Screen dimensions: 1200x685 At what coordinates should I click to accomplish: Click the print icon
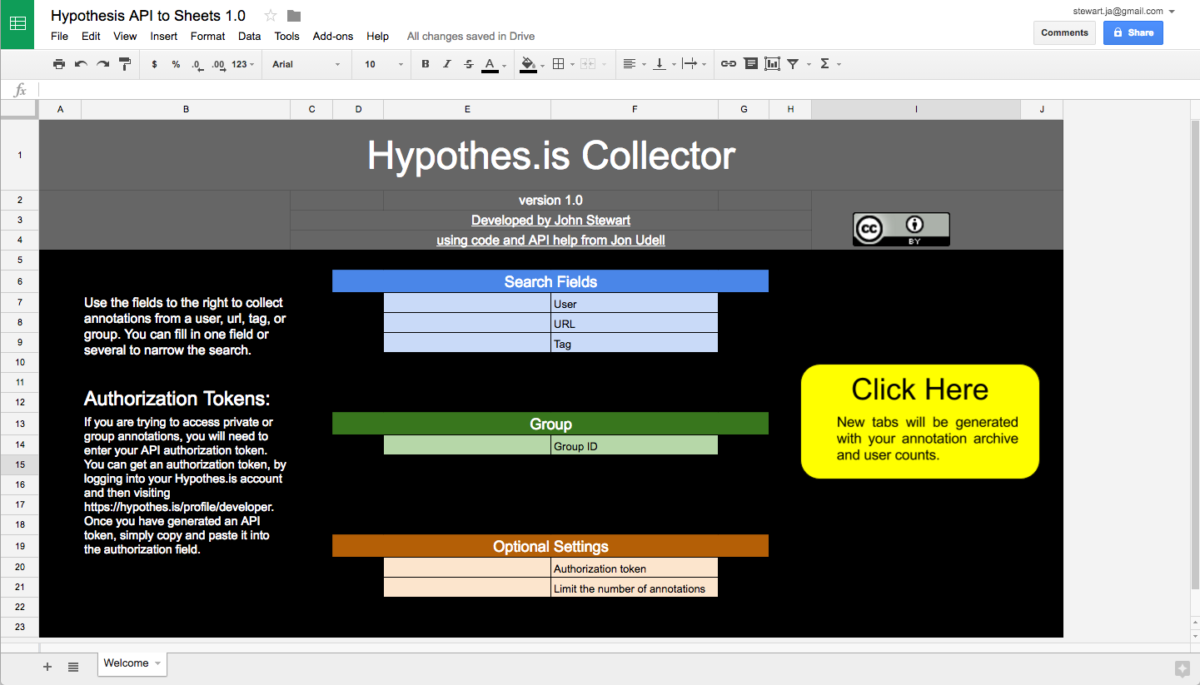point(59,64)
